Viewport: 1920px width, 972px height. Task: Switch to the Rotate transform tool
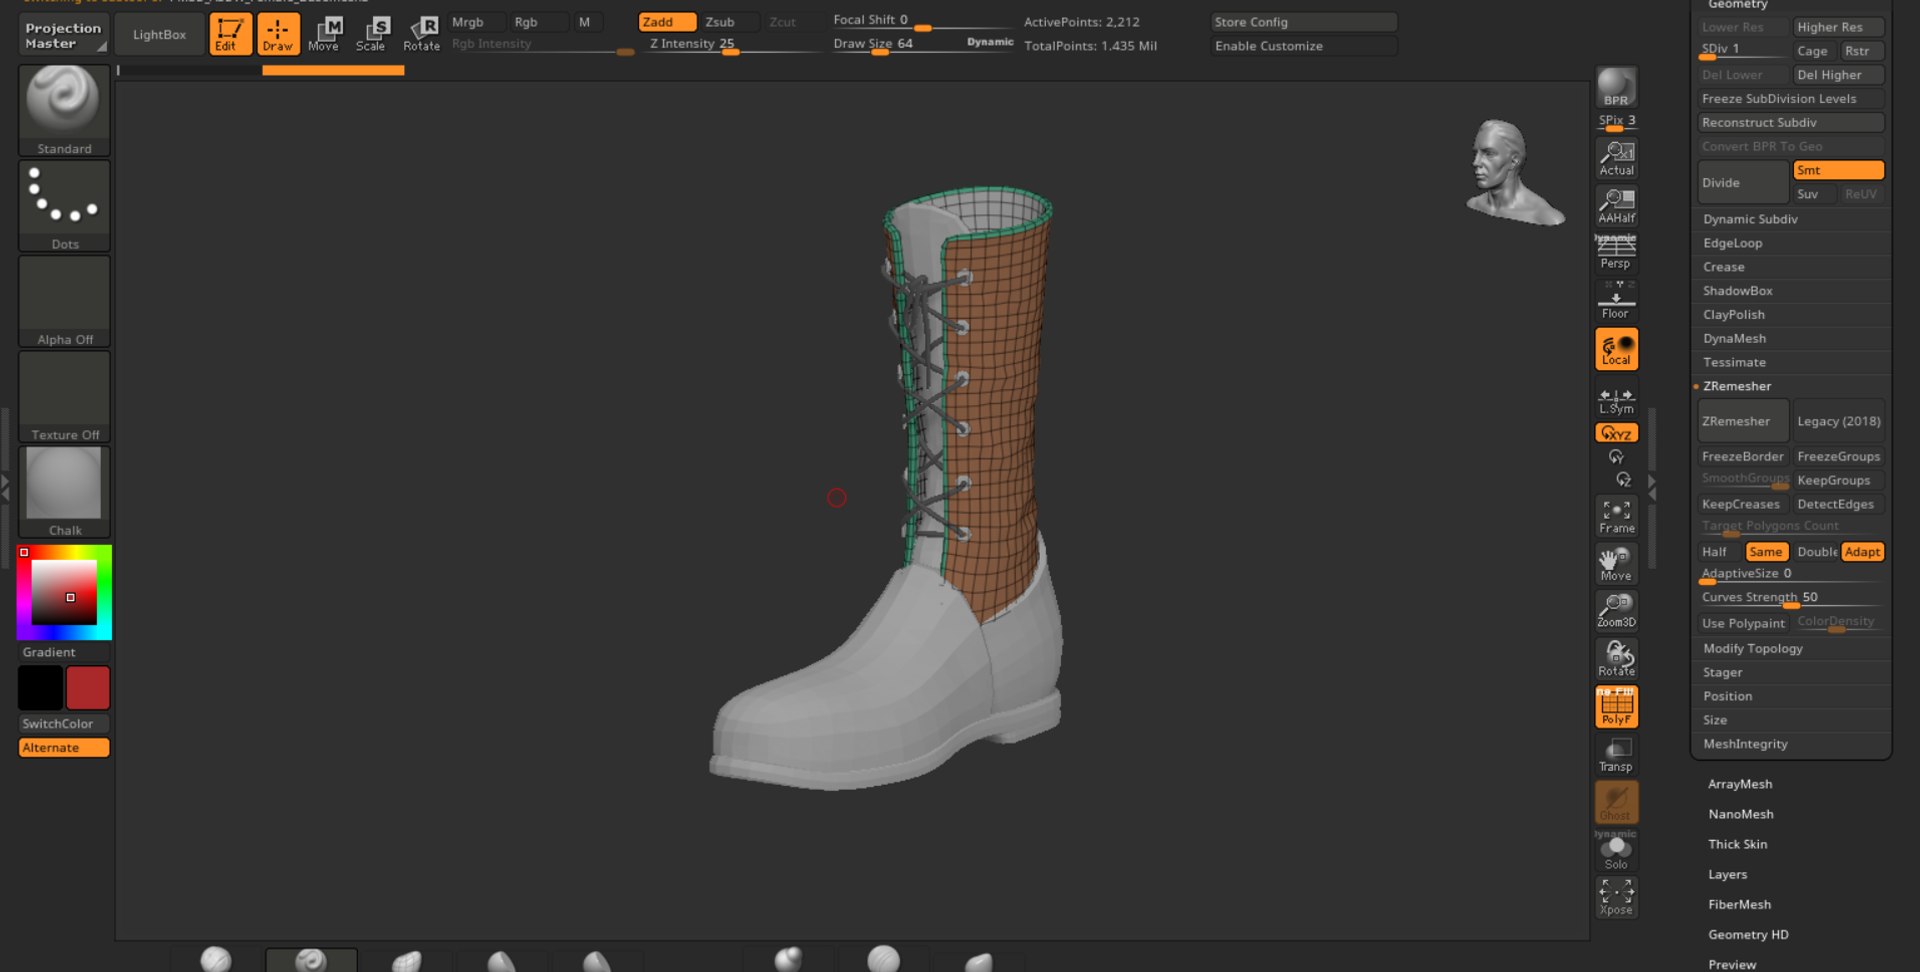(421, 34)
